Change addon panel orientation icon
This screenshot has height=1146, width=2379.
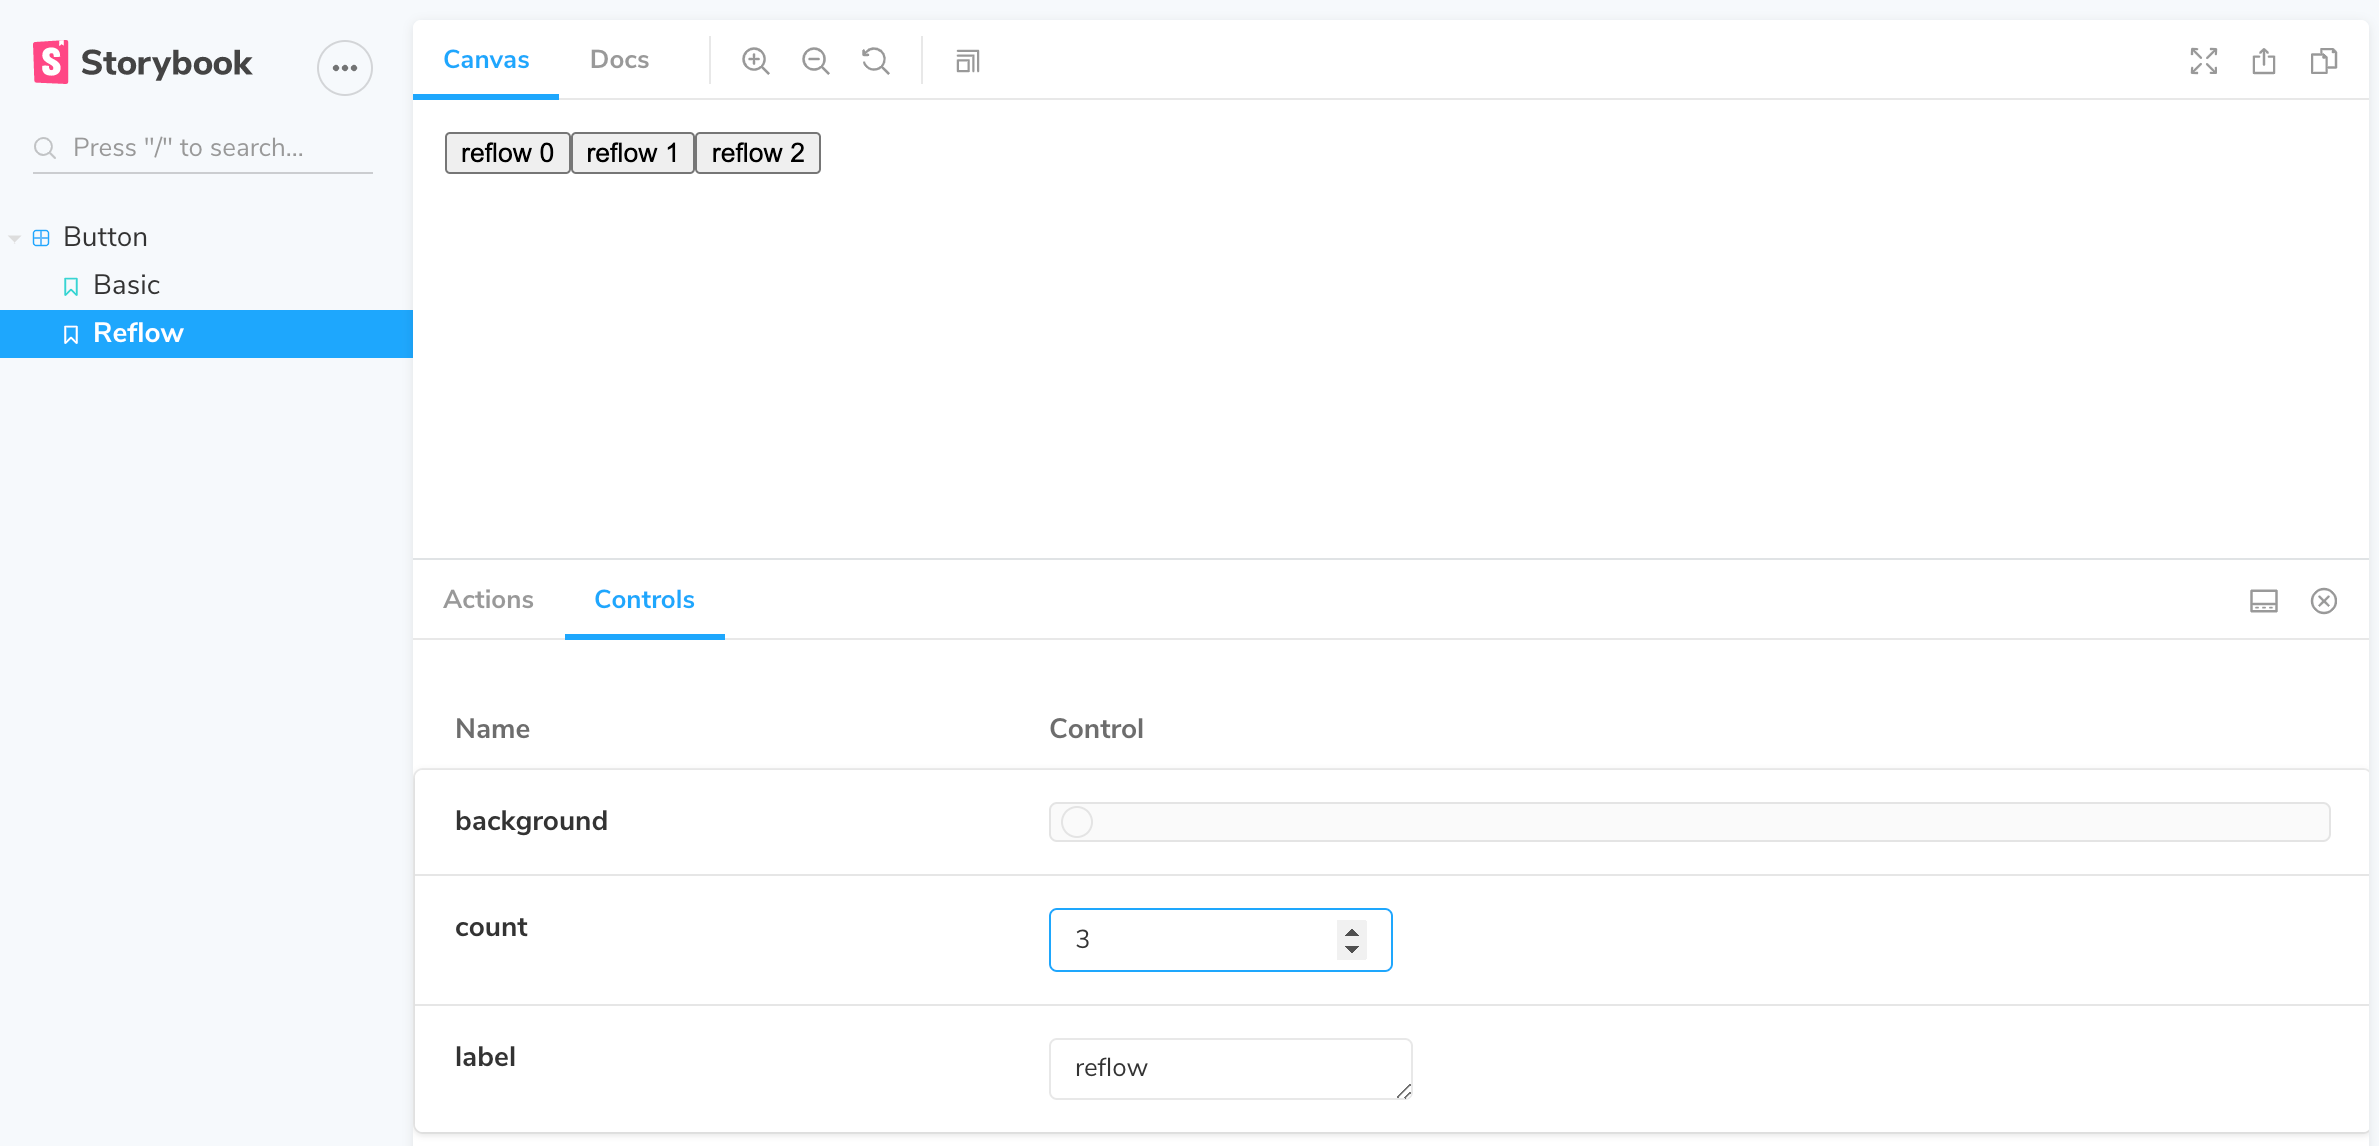click(x=2264, y=601)
